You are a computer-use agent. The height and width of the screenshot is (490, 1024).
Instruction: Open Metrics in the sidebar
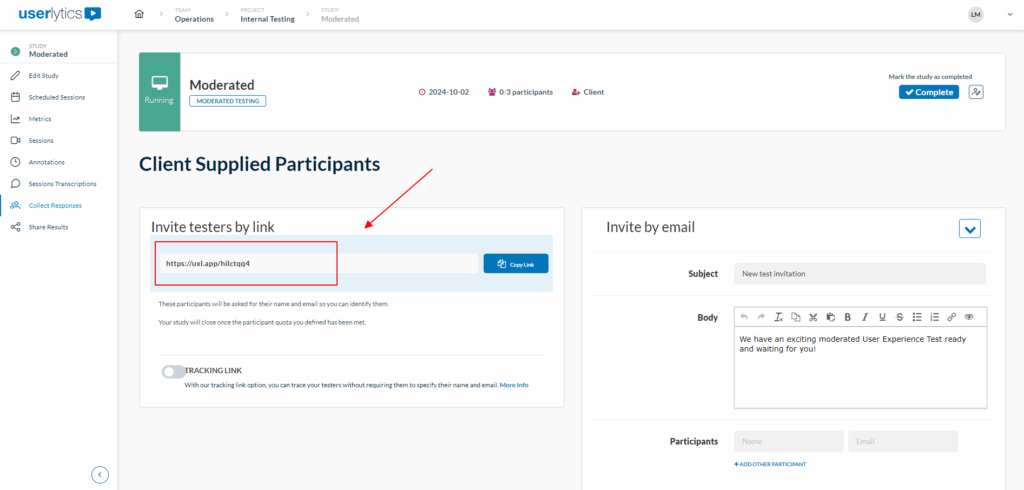coord(40,119)
